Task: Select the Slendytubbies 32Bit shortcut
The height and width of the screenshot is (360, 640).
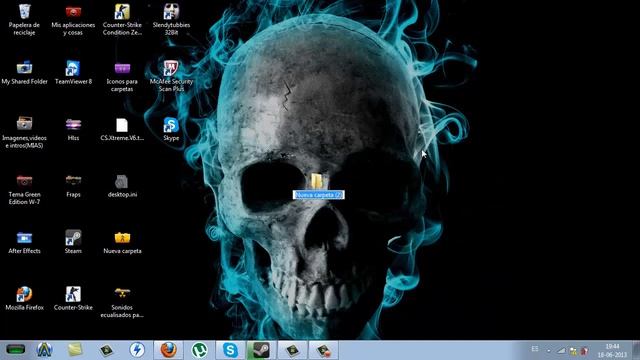Action: (x=171, y=19)
